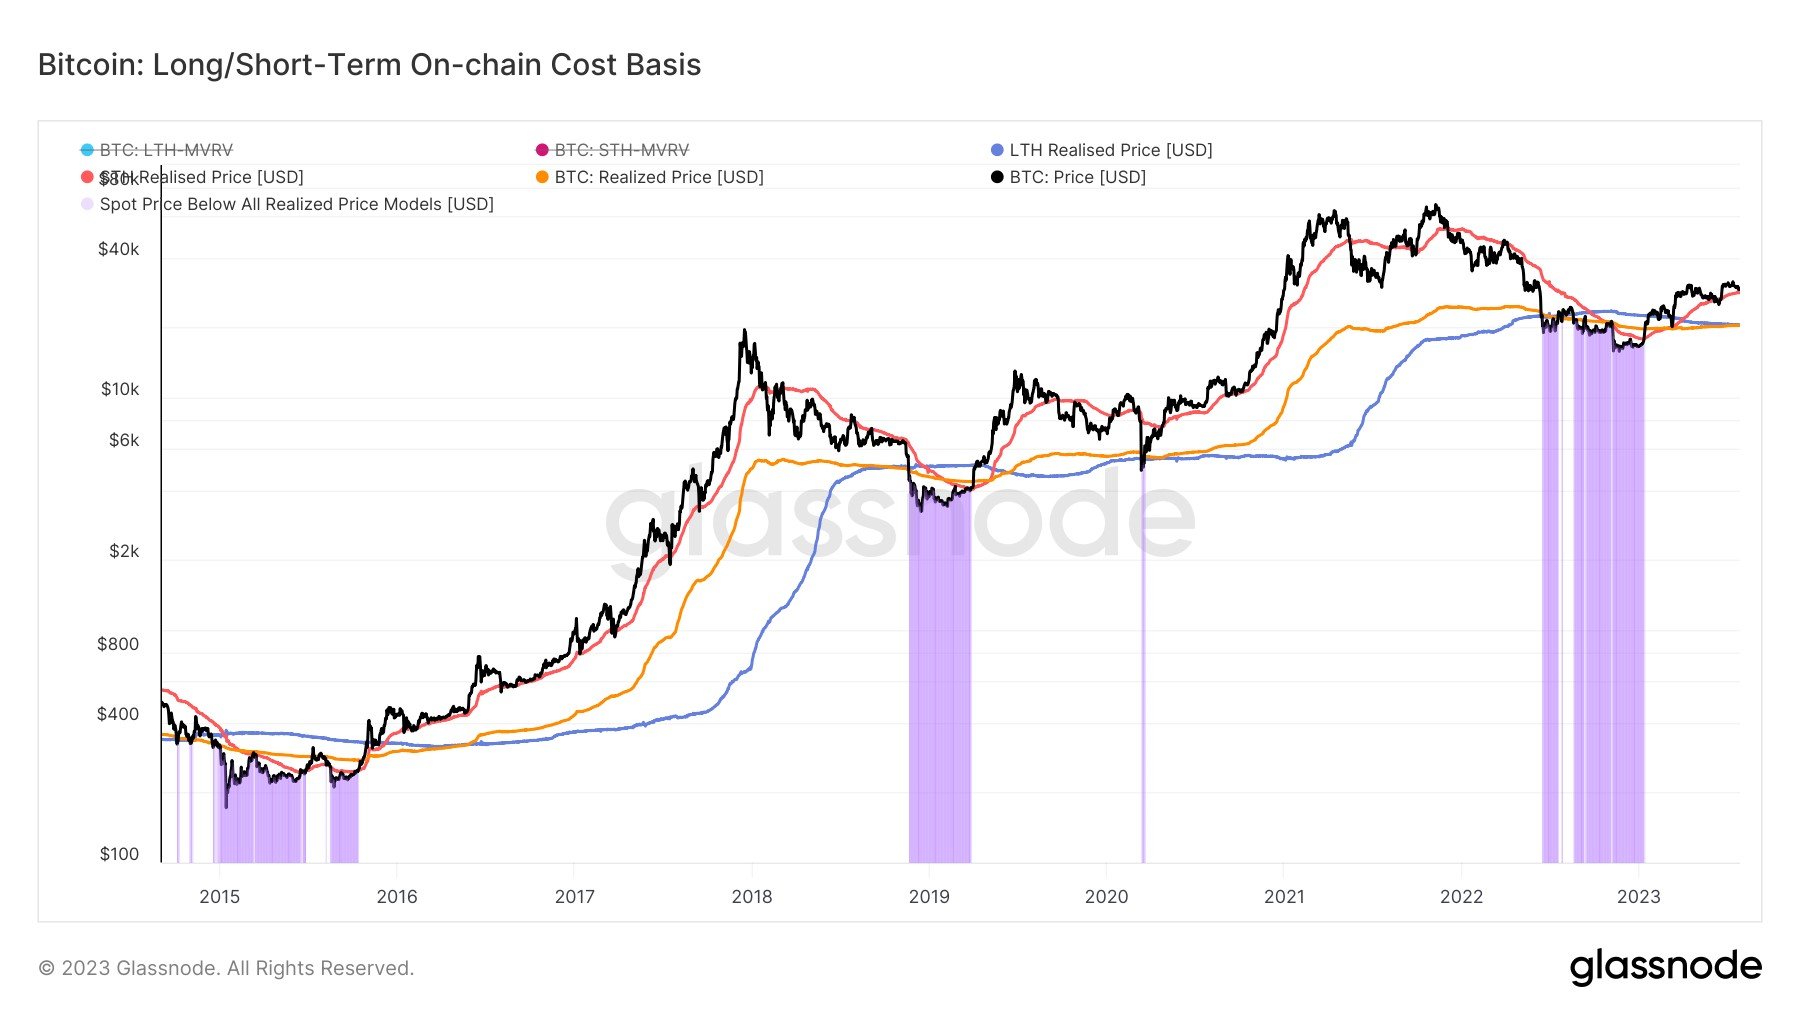Toggle the BTC: STH-MVRV legend series
Image resolution: width=1800 pixels, height=1013 pixels.
pos(621,150)
